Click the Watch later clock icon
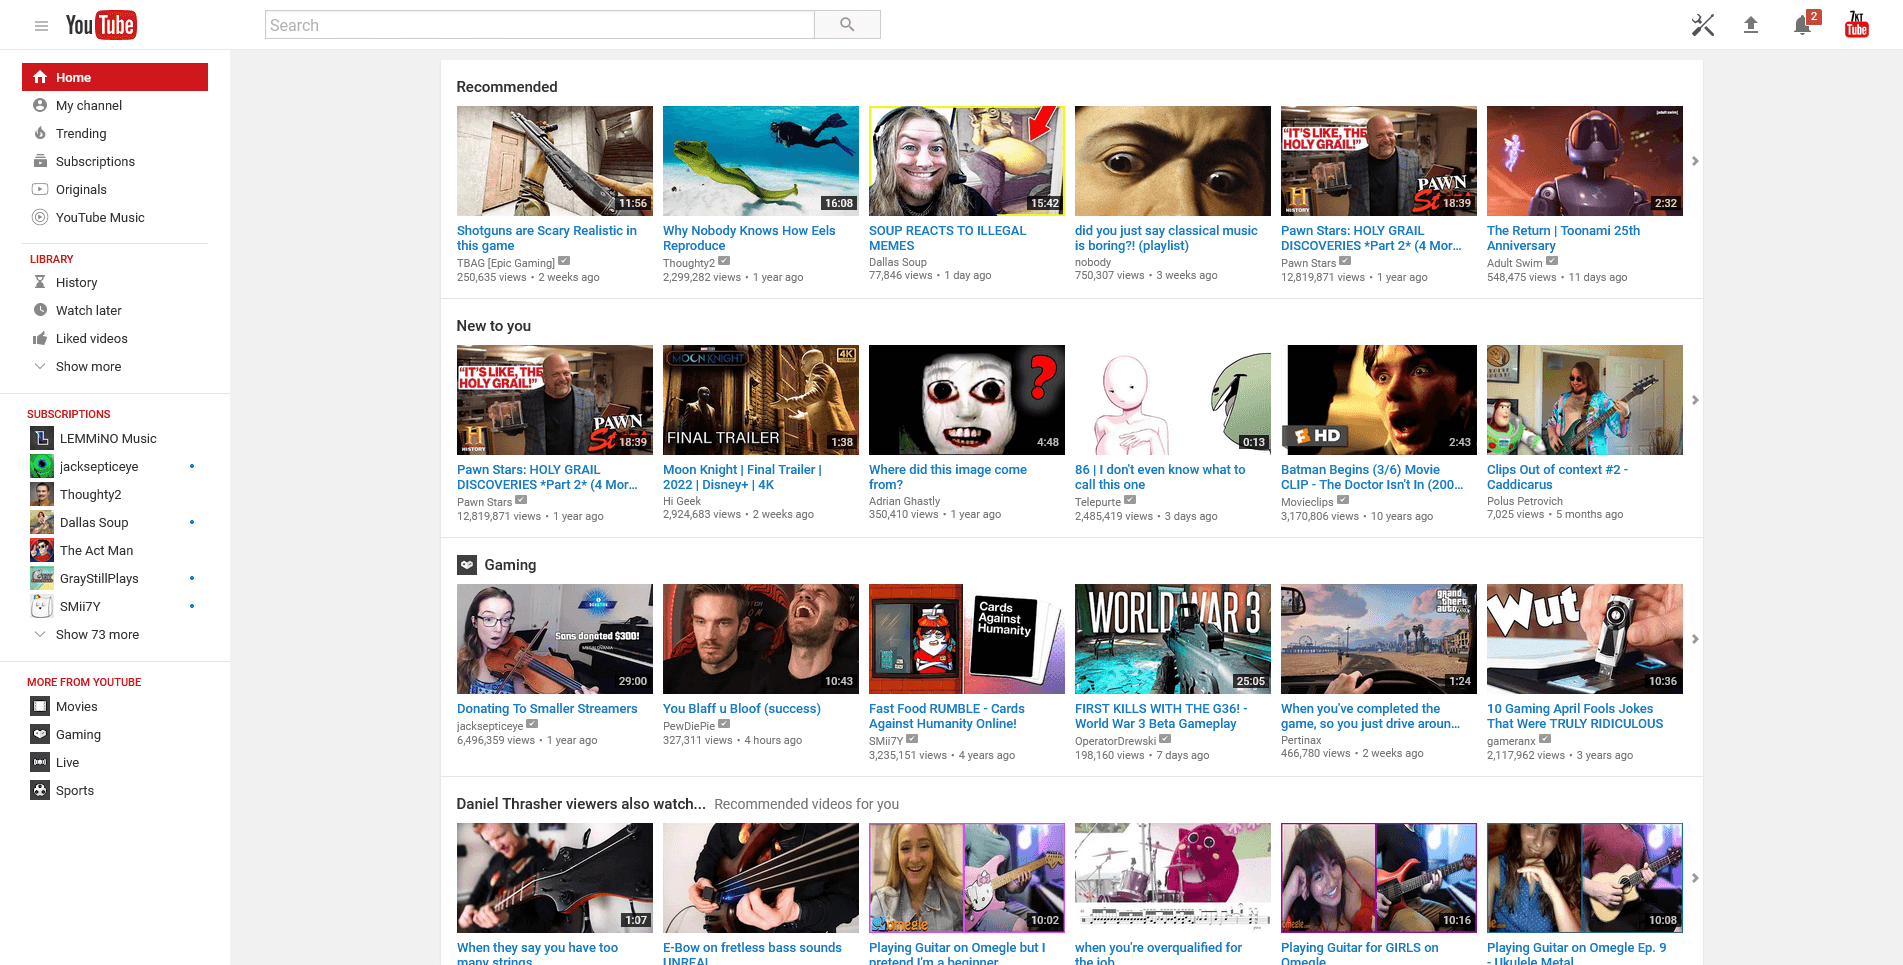 coord(40,310)
